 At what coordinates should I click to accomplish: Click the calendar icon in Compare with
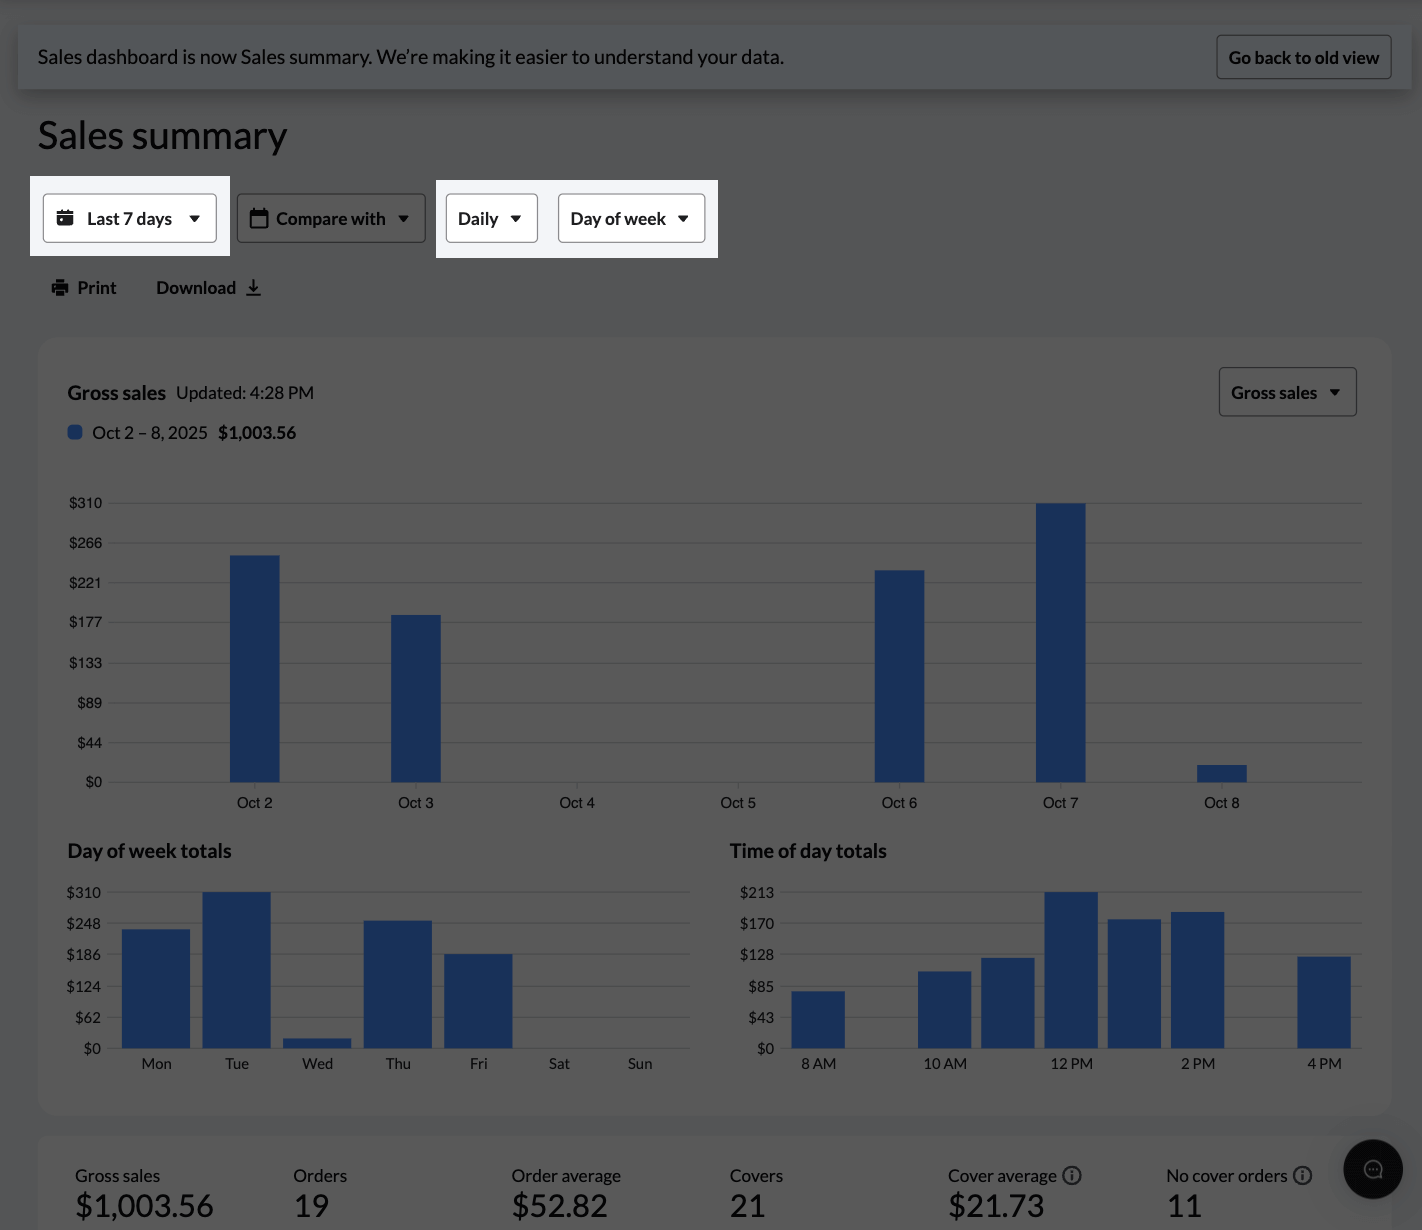point(259,218)
